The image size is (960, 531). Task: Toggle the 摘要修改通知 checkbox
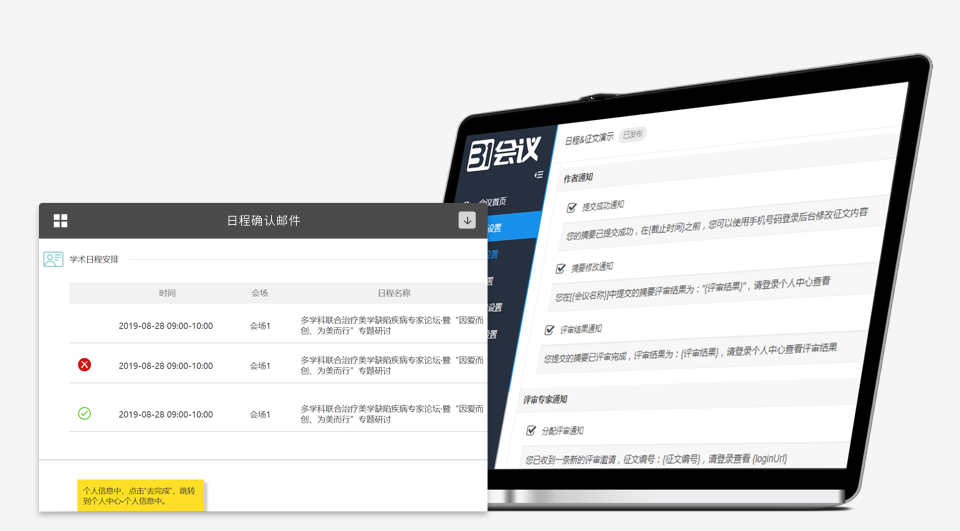click(560, 268)
